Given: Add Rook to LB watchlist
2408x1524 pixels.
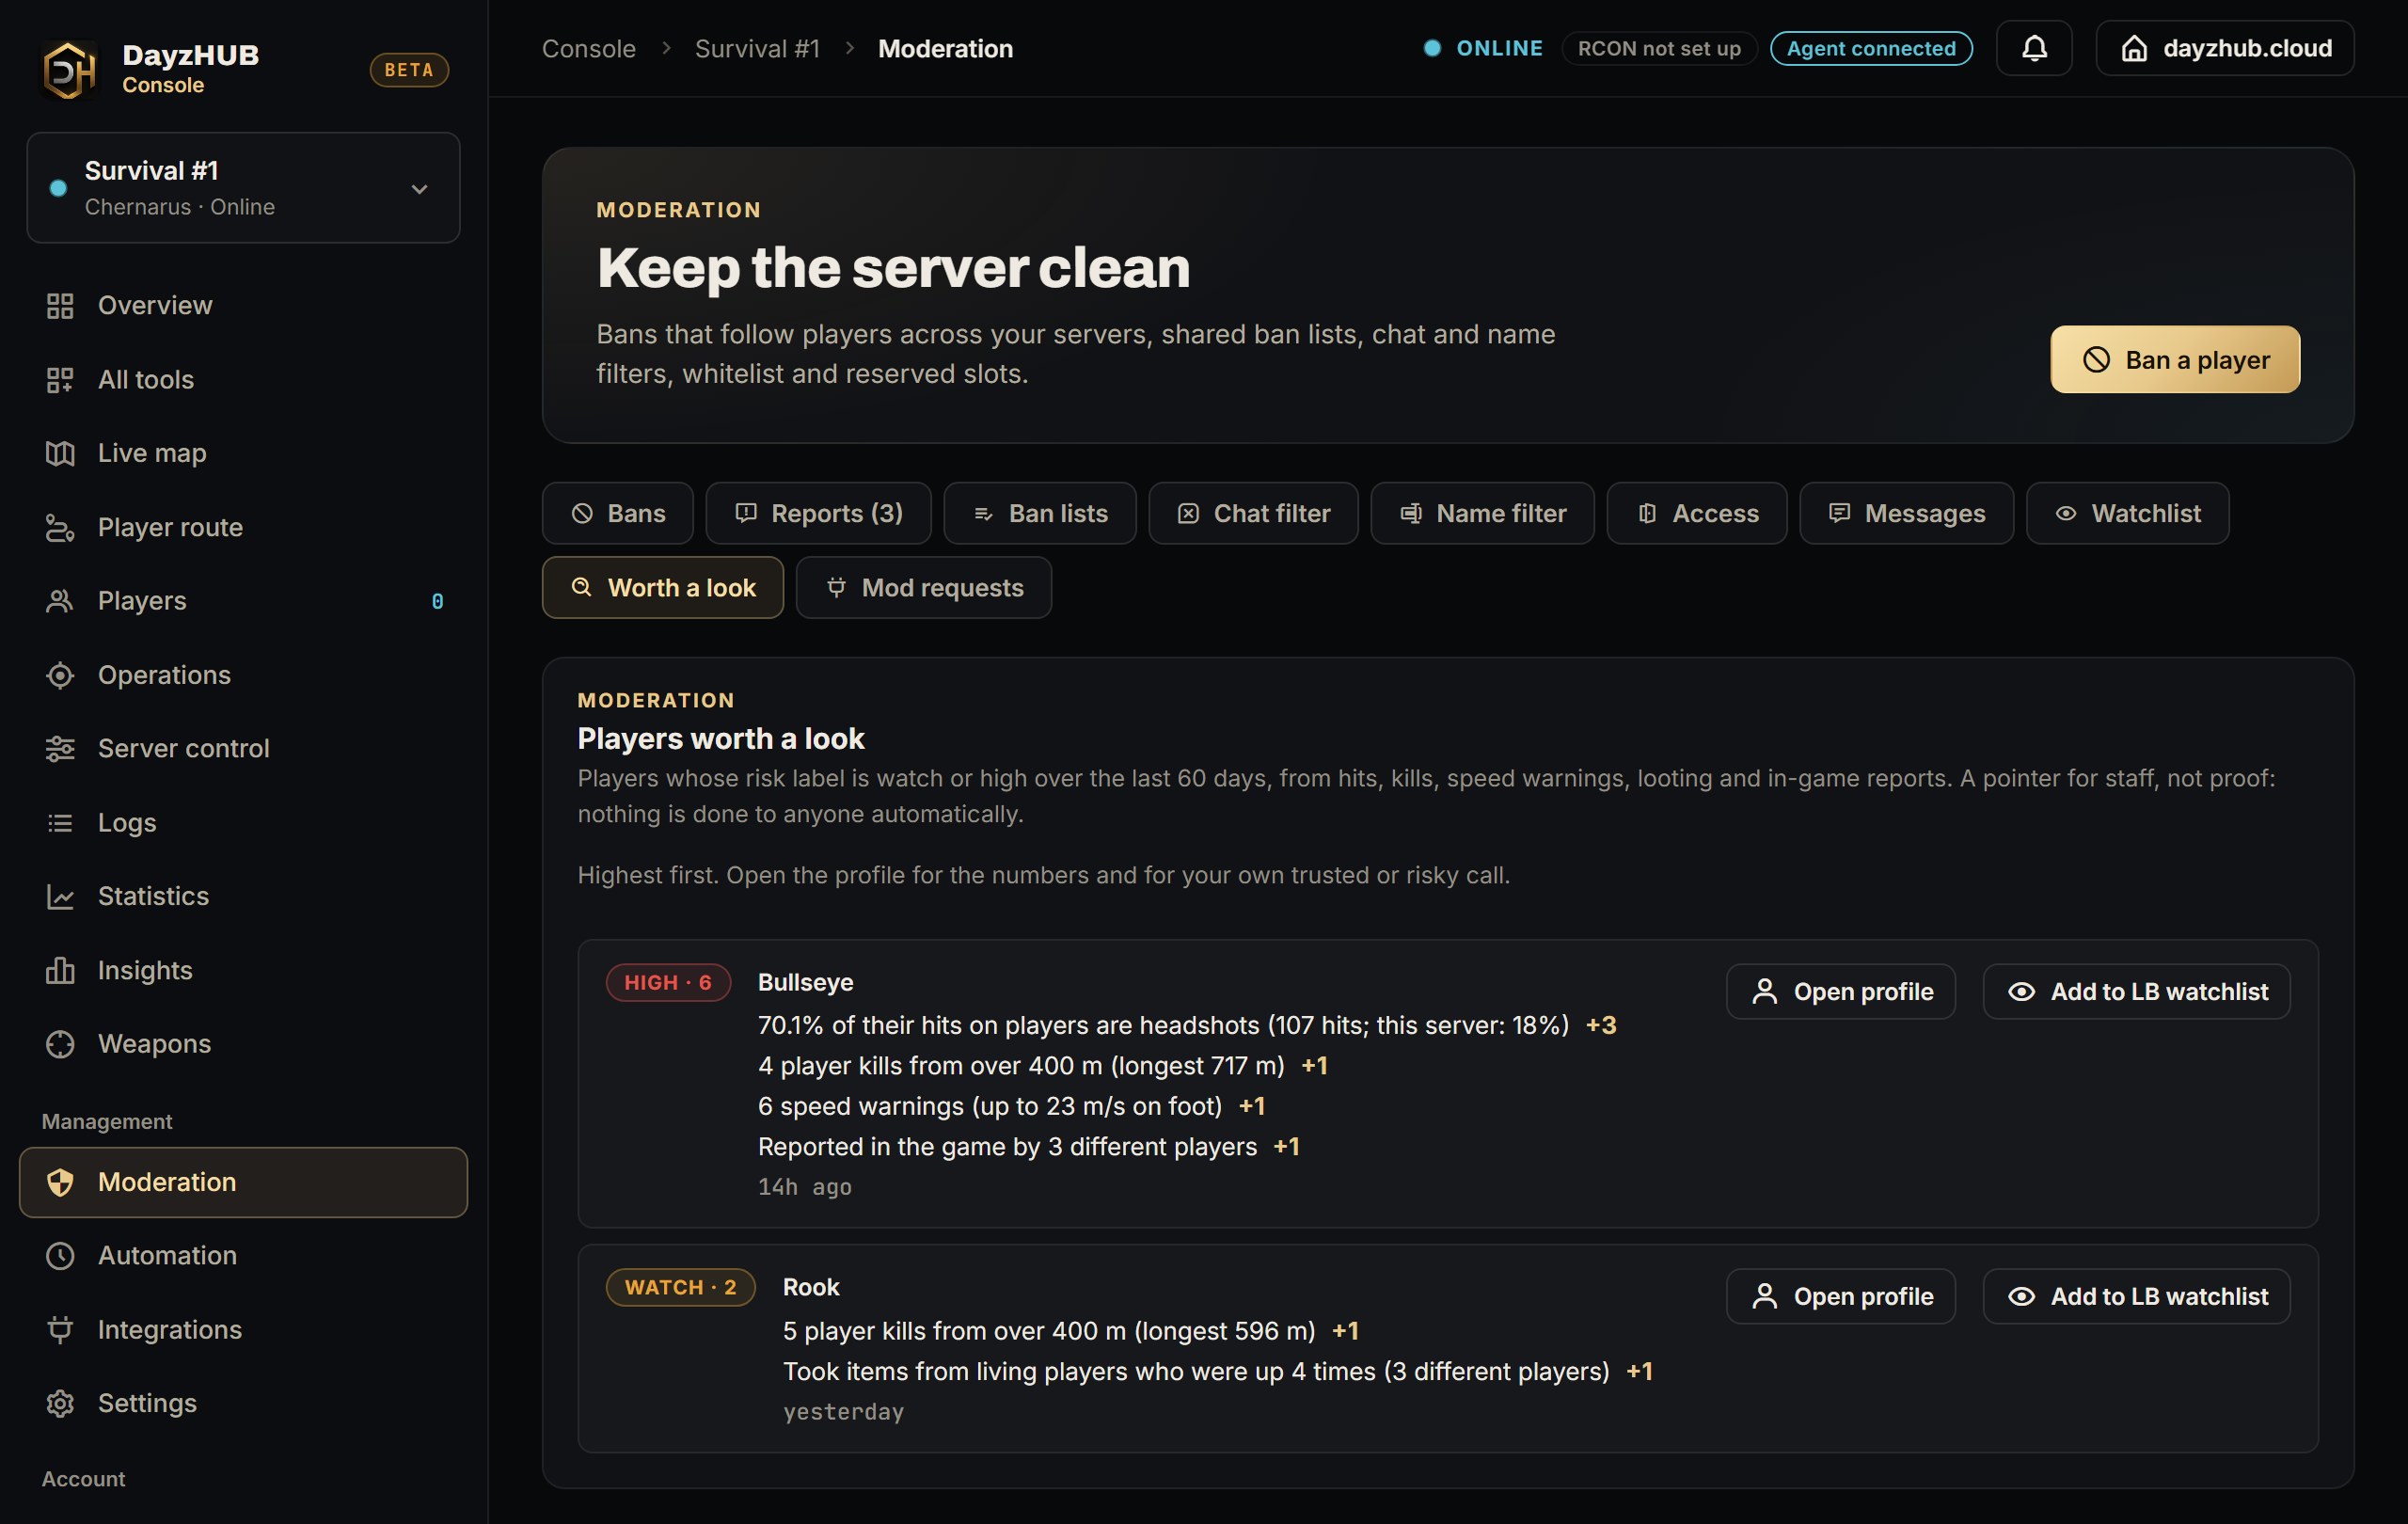Looking at the screenshot, I should coord(2136,1296).
